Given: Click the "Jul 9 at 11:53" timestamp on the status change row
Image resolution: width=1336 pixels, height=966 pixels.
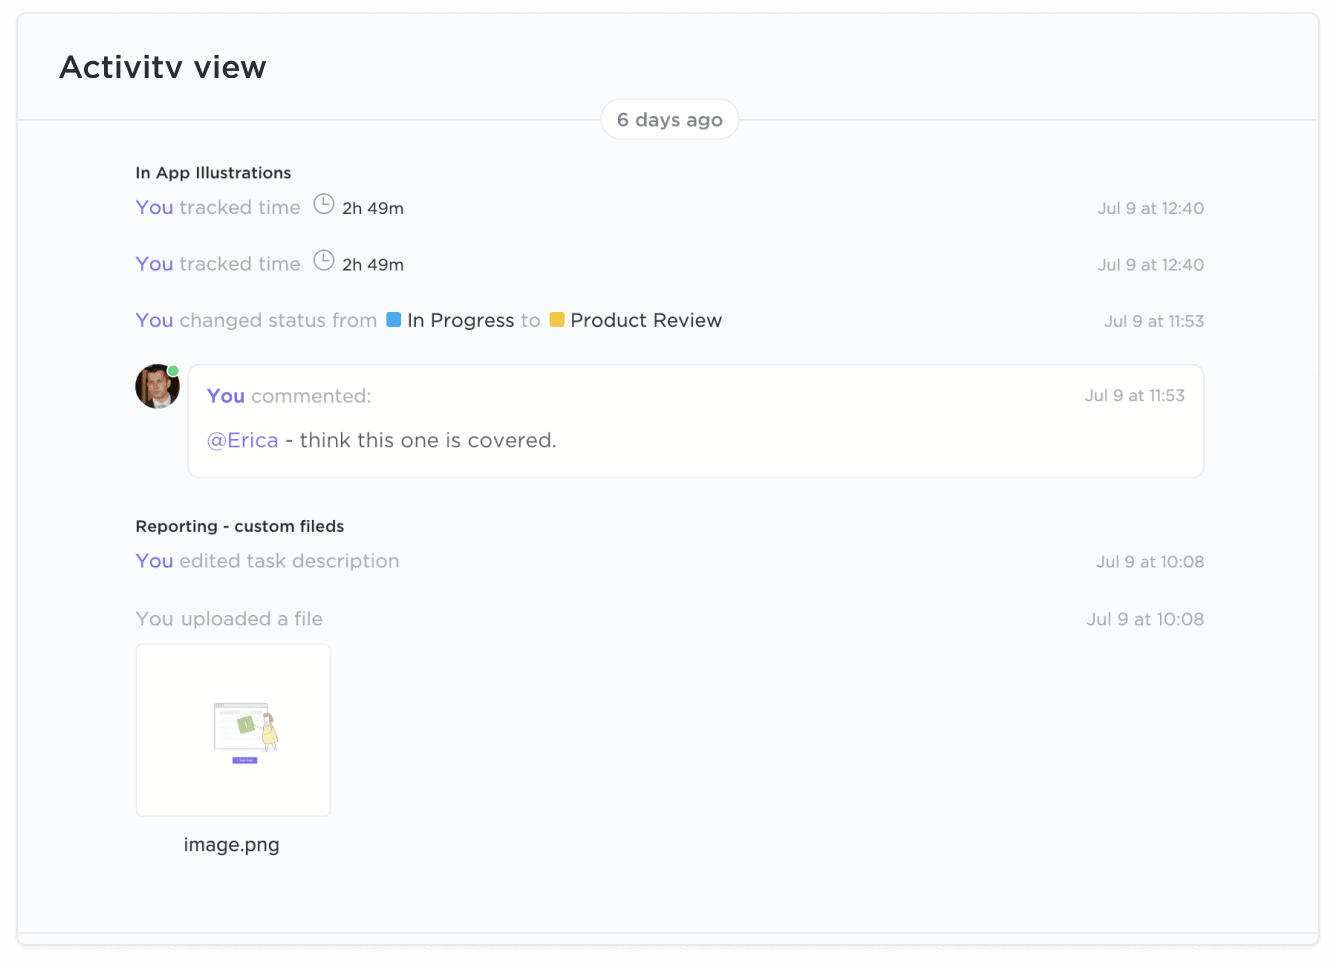Looking at the screenshot, I should click(x=1154, y=321).
